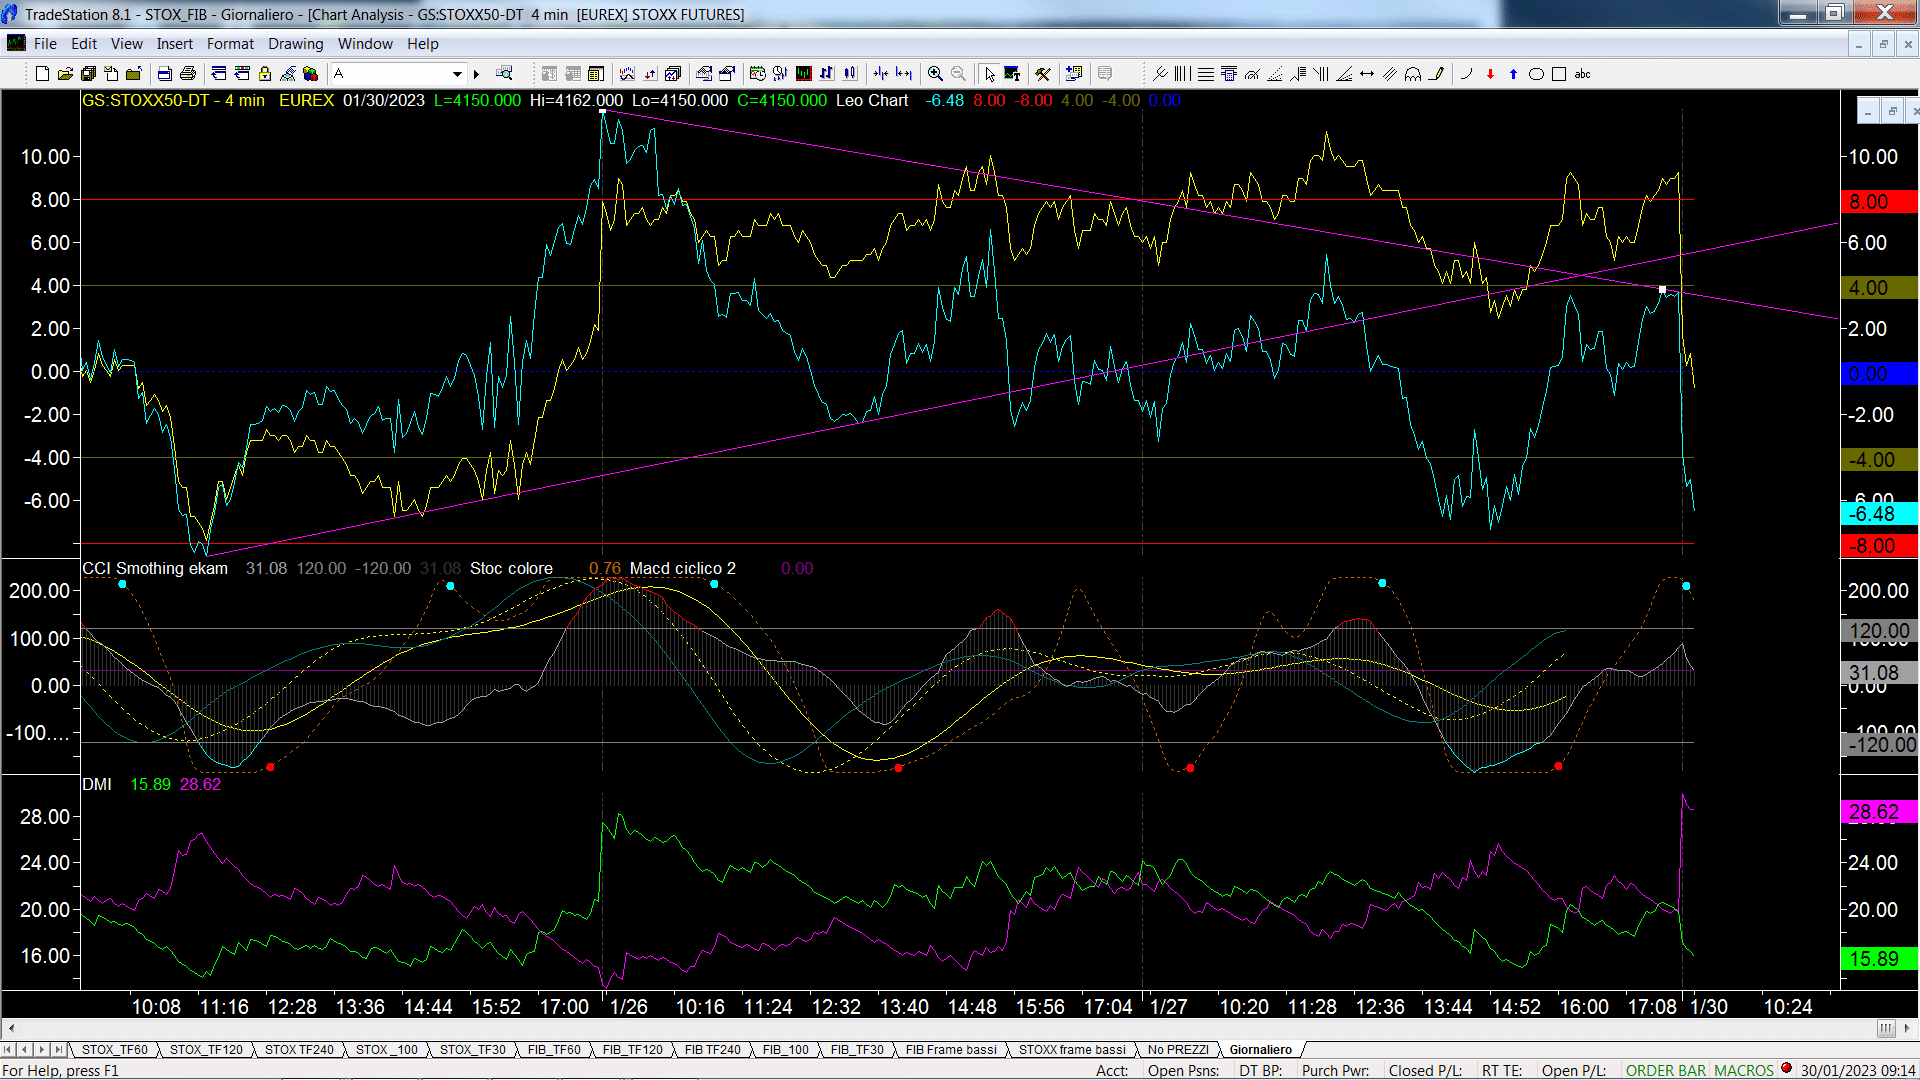Click the 15.89 green DMI value label

[x=1879, y=959]
